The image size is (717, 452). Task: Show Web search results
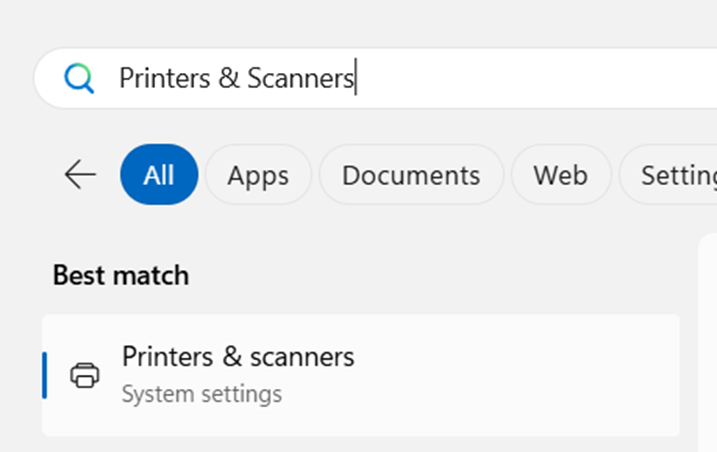tap(560, 175)
